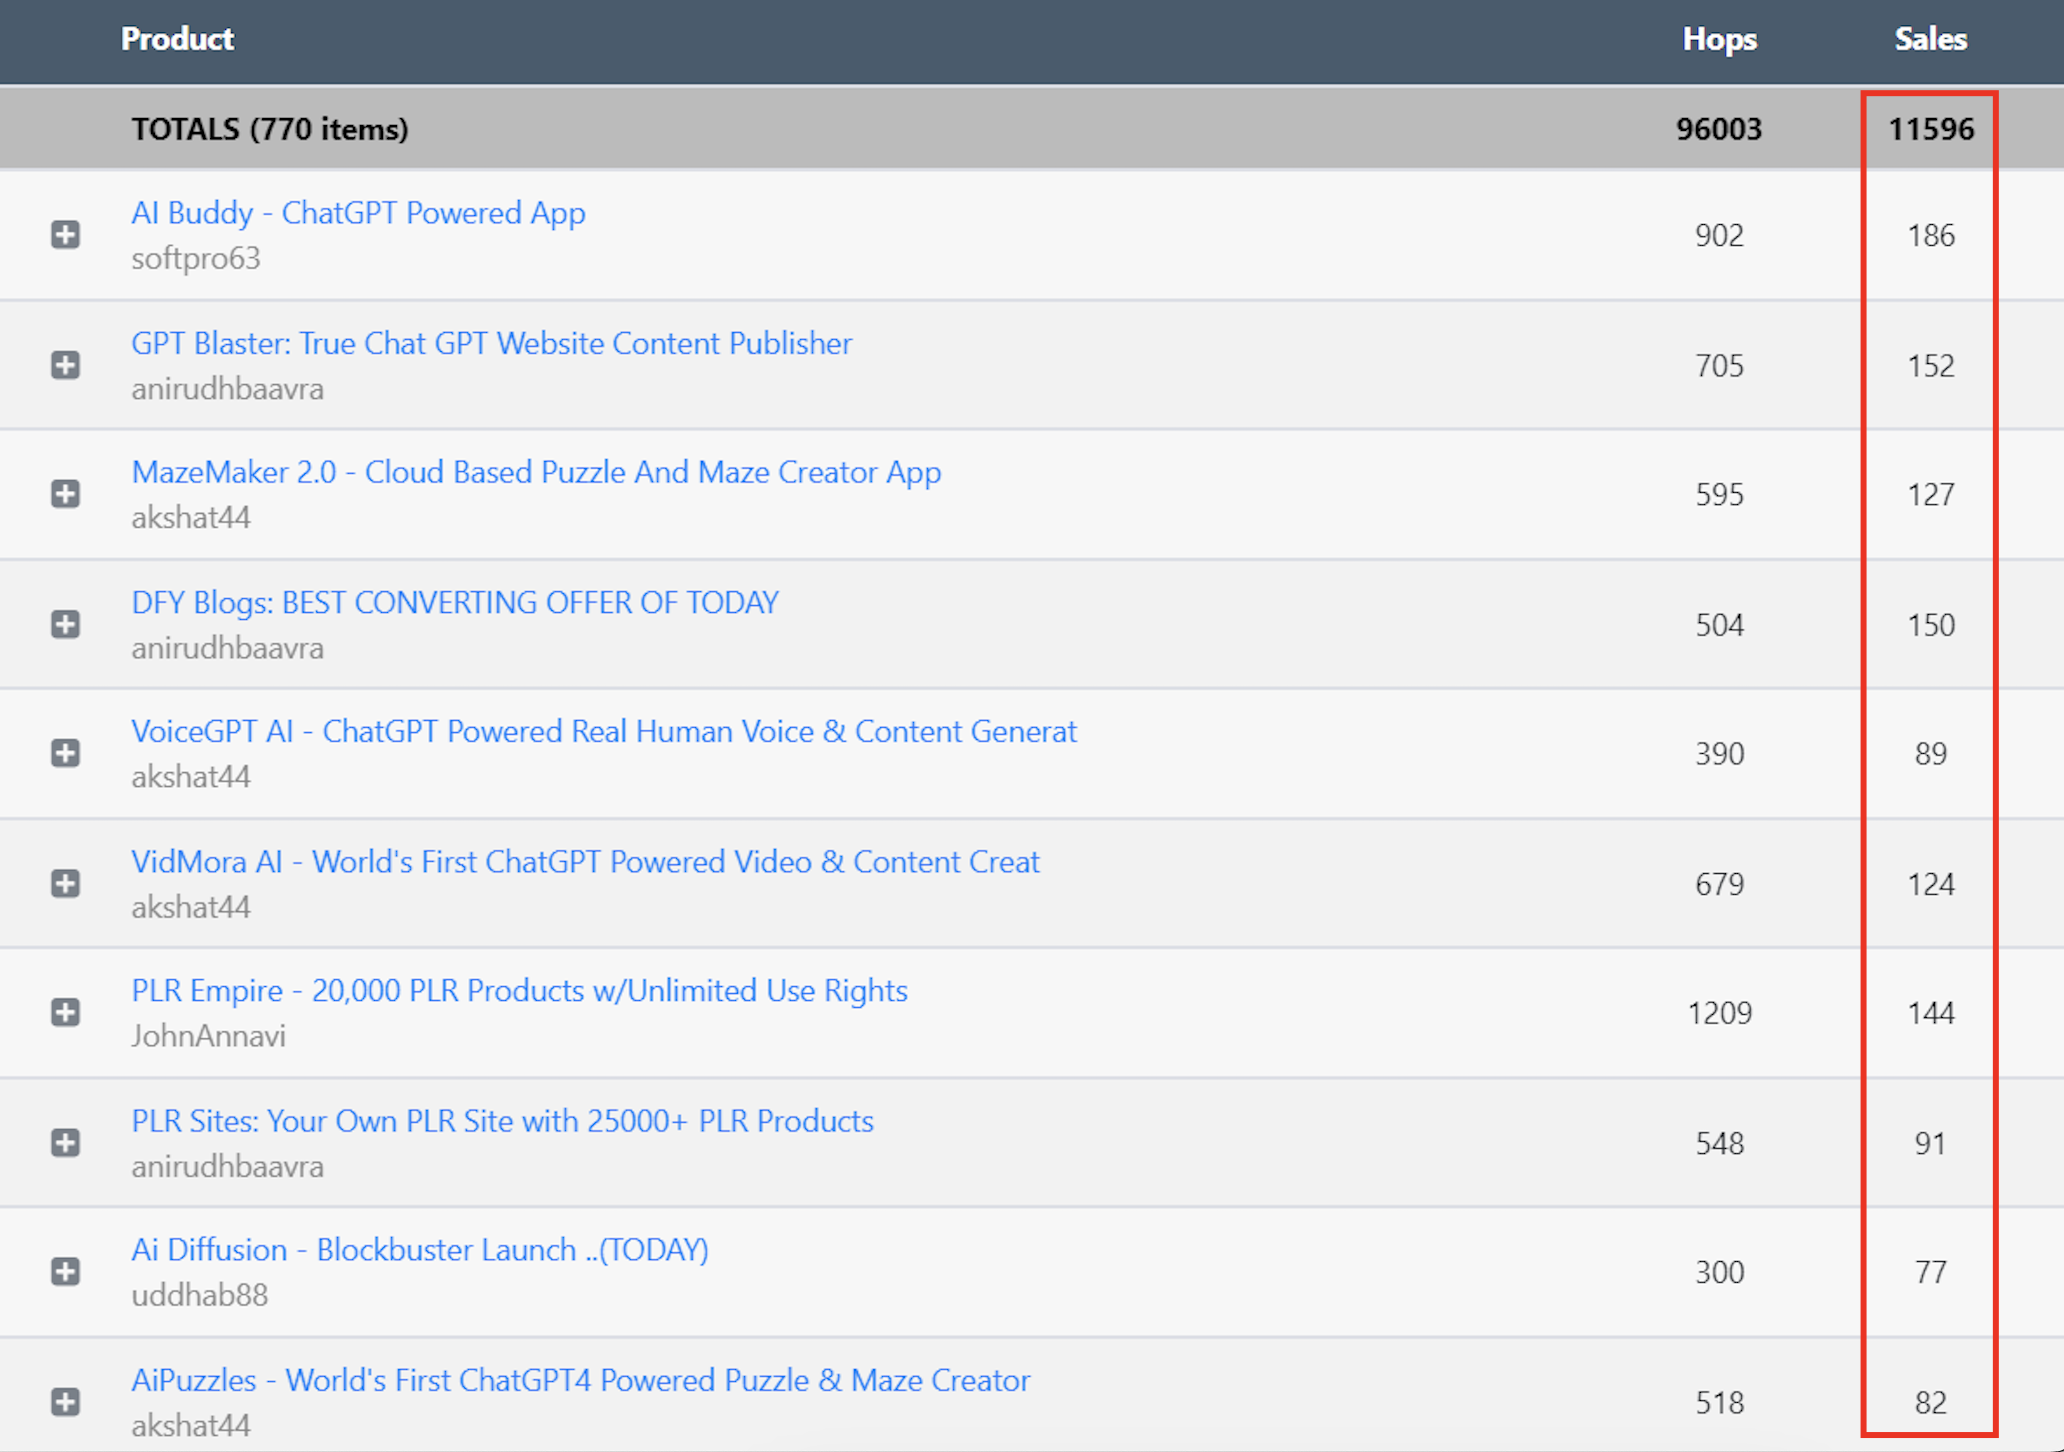Expand the GPT Blaster row details
This screenshot has height=1452, width=2064.
[66, 365]
